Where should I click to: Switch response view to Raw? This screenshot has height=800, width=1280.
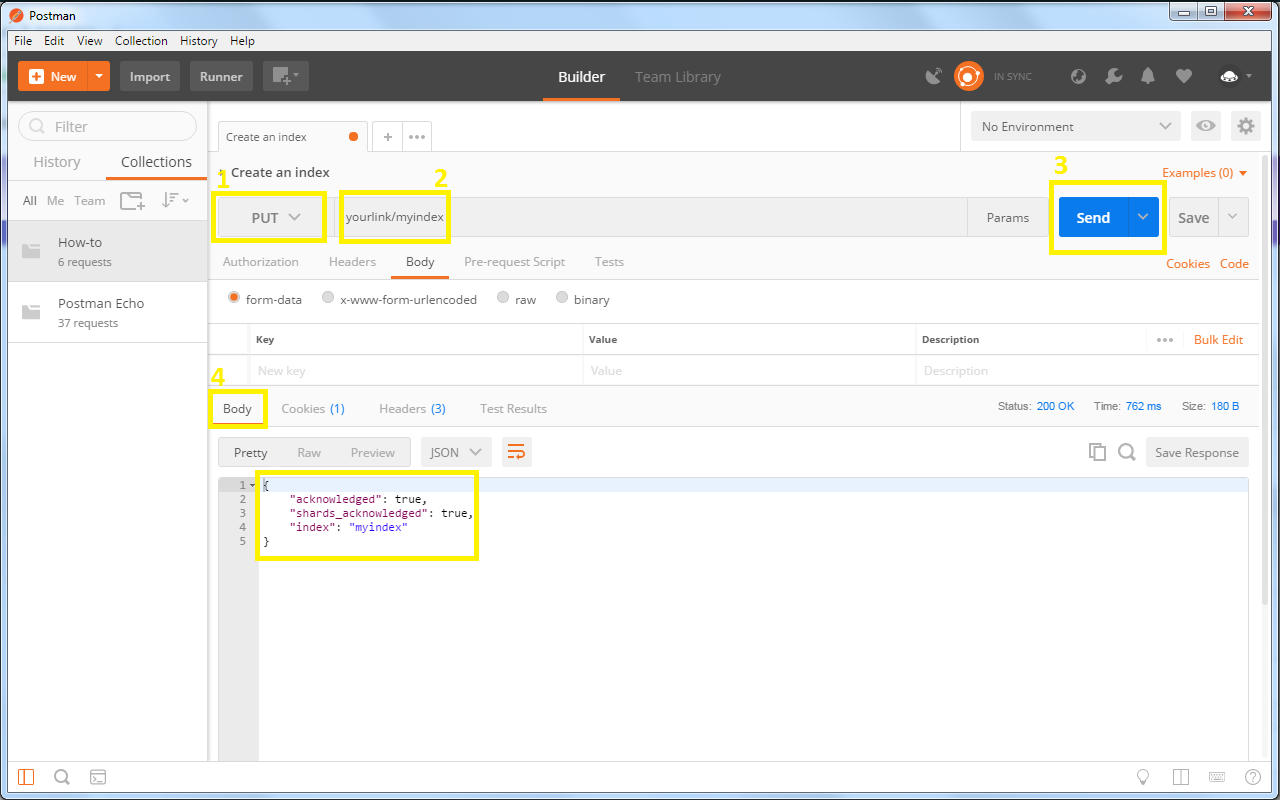point(309,453)
